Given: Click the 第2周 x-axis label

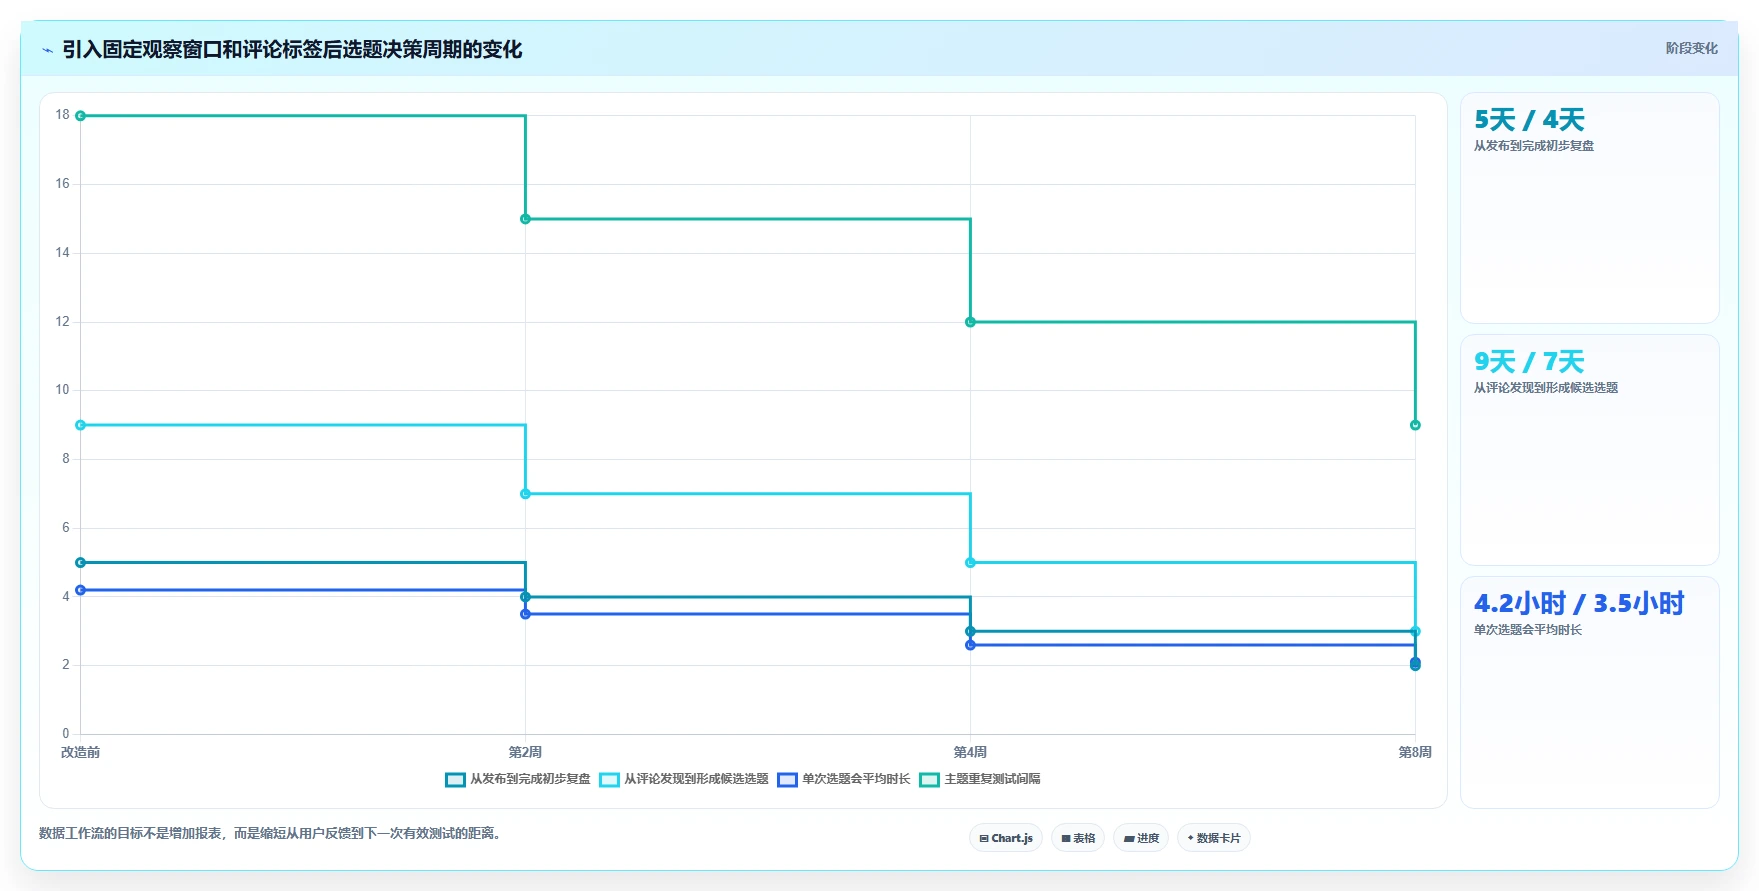Looking at the screenshot, I should tap(525, 753).
